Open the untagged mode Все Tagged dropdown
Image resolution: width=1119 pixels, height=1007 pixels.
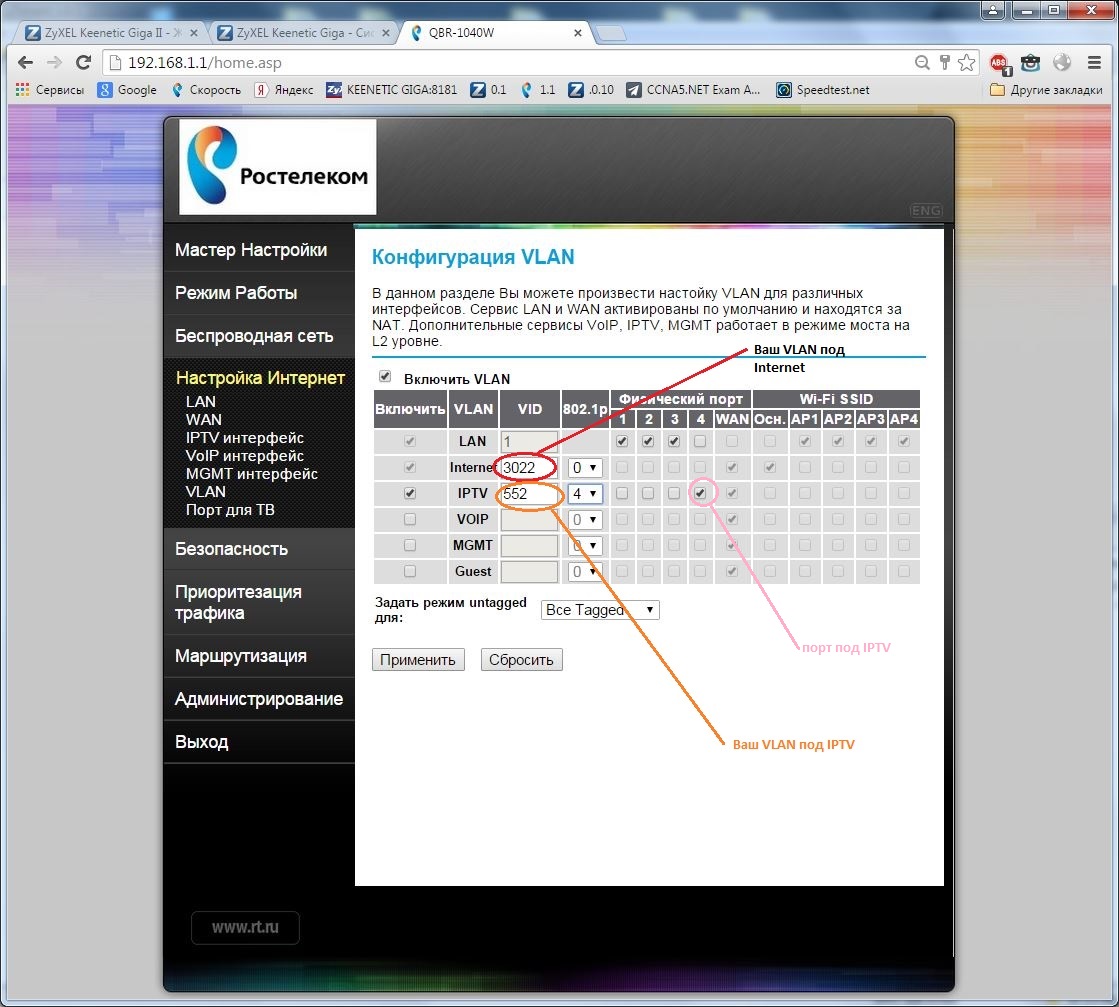click(x=599, y=609)
